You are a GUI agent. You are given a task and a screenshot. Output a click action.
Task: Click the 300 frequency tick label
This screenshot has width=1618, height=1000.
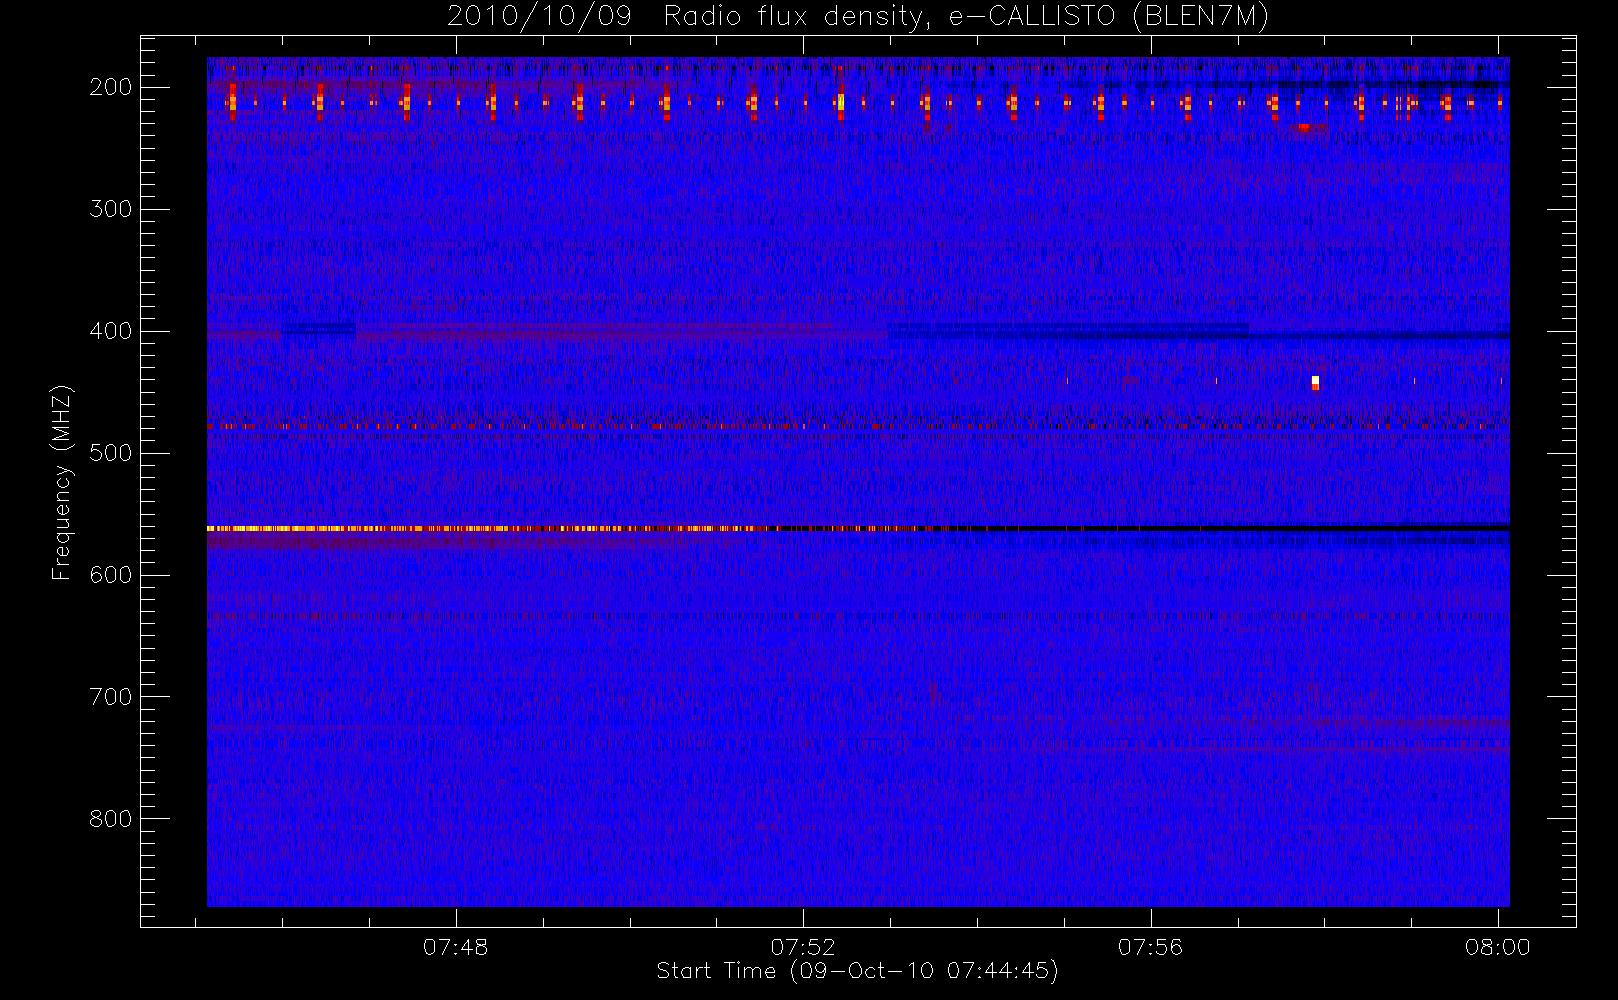pos(111,209)
